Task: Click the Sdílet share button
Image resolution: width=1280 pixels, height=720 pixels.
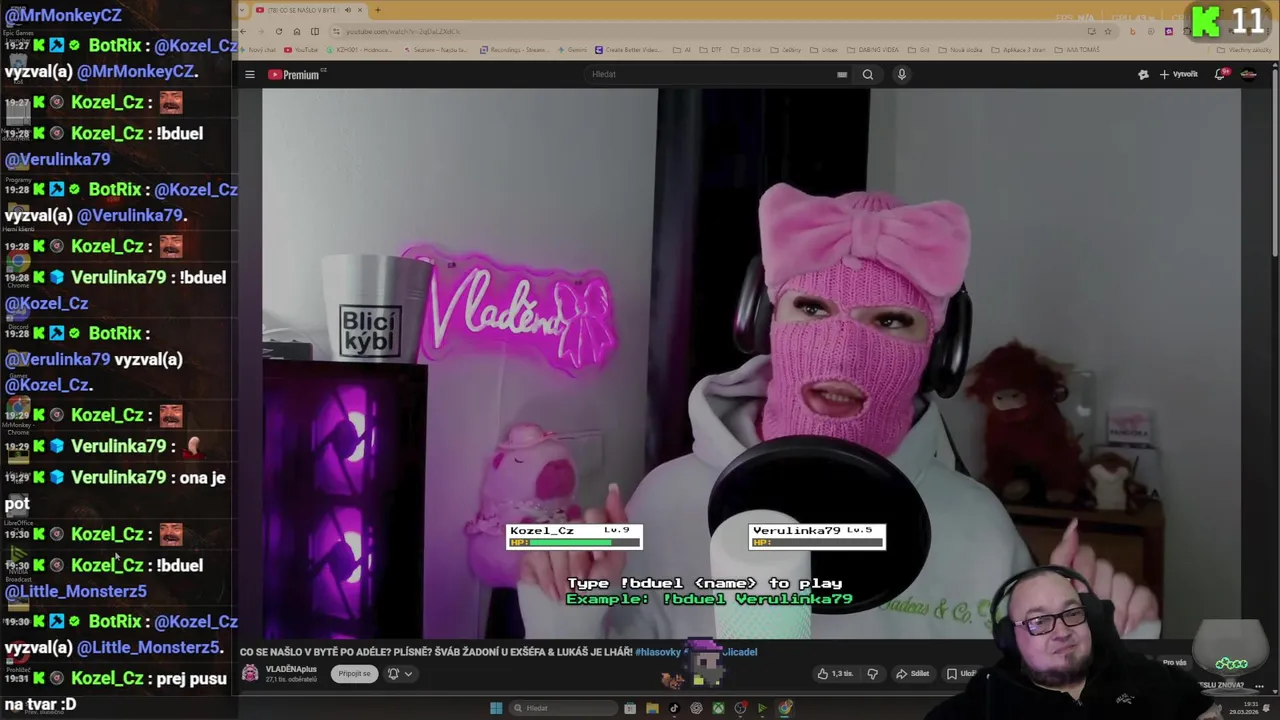Action: (912, 674)
